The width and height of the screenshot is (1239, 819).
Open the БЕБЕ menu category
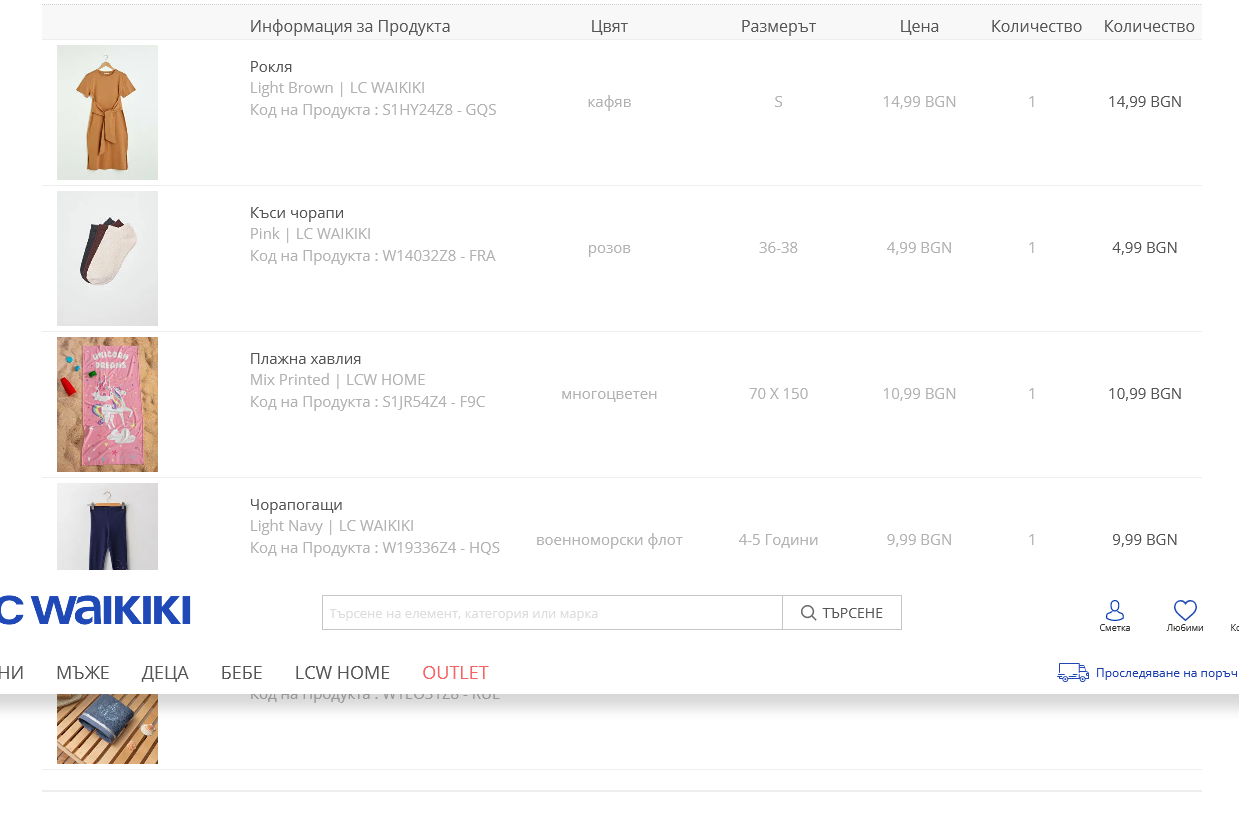tap(242, 673)
